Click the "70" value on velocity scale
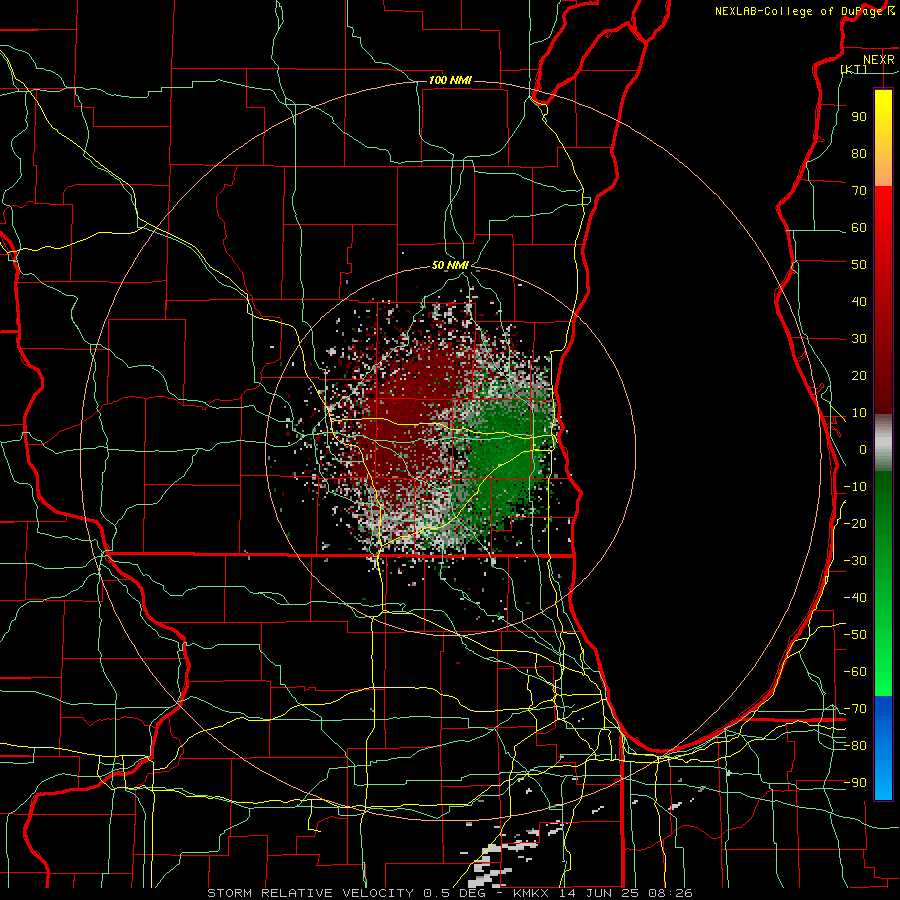The width and height of the screenshot is (900, 900). [x=859, y=191]
